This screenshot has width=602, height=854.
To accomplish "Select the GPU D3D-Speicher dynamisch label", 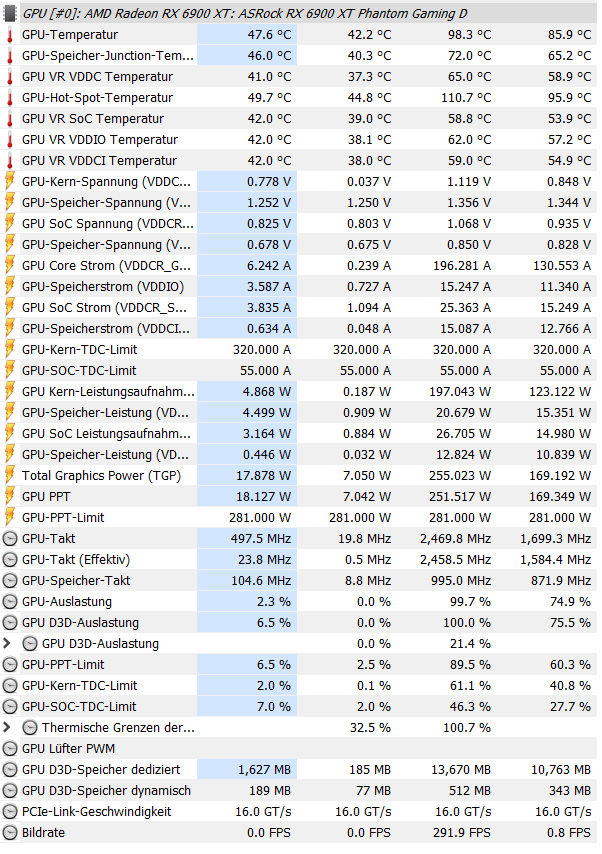I will point(106,791).
